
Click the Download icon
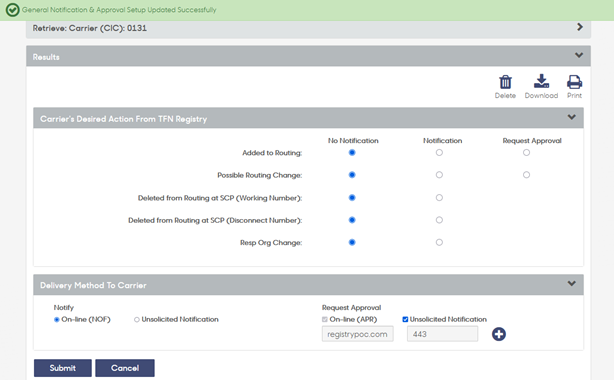[x=541, y=81]
